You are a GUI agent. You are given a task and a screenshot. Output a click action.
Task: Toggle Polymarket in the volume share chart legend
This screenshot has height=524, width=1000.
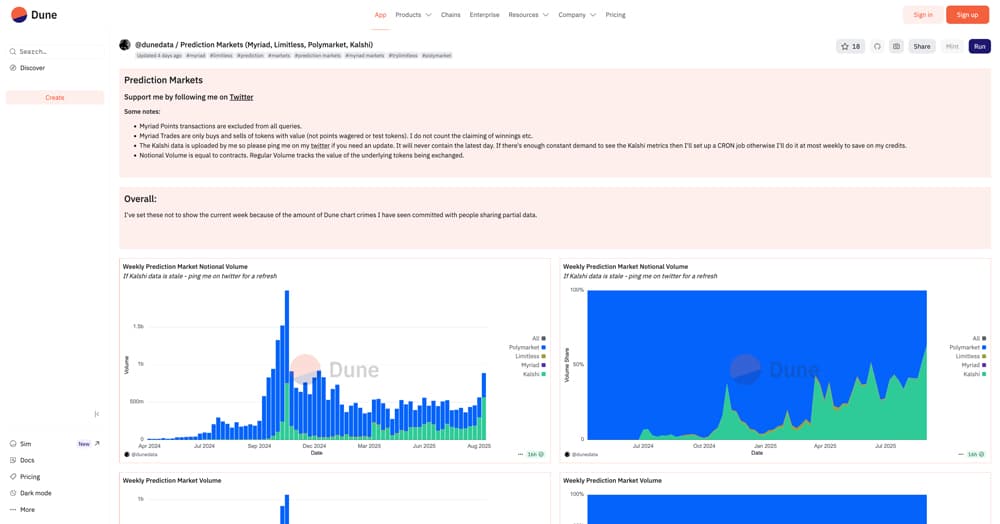968,347
